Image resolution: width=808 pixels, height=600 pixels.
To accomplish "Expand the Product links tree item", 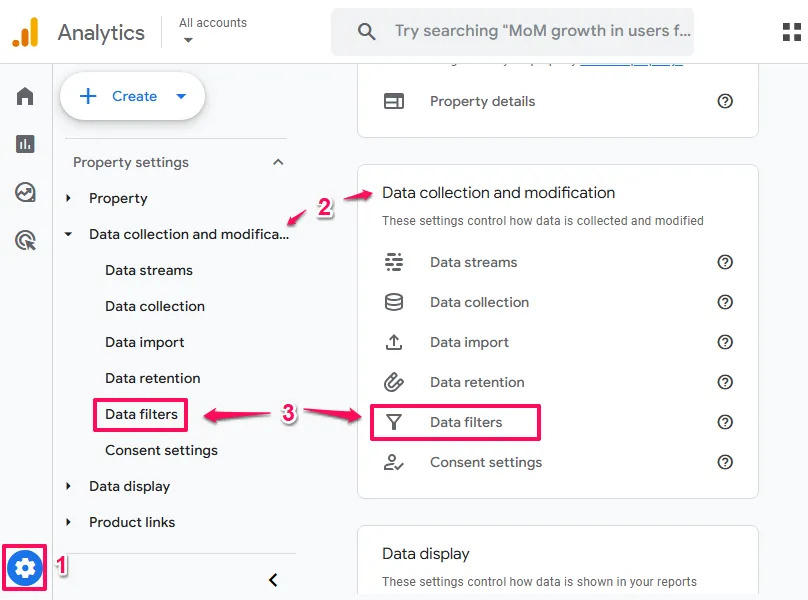I will (69, 522).
